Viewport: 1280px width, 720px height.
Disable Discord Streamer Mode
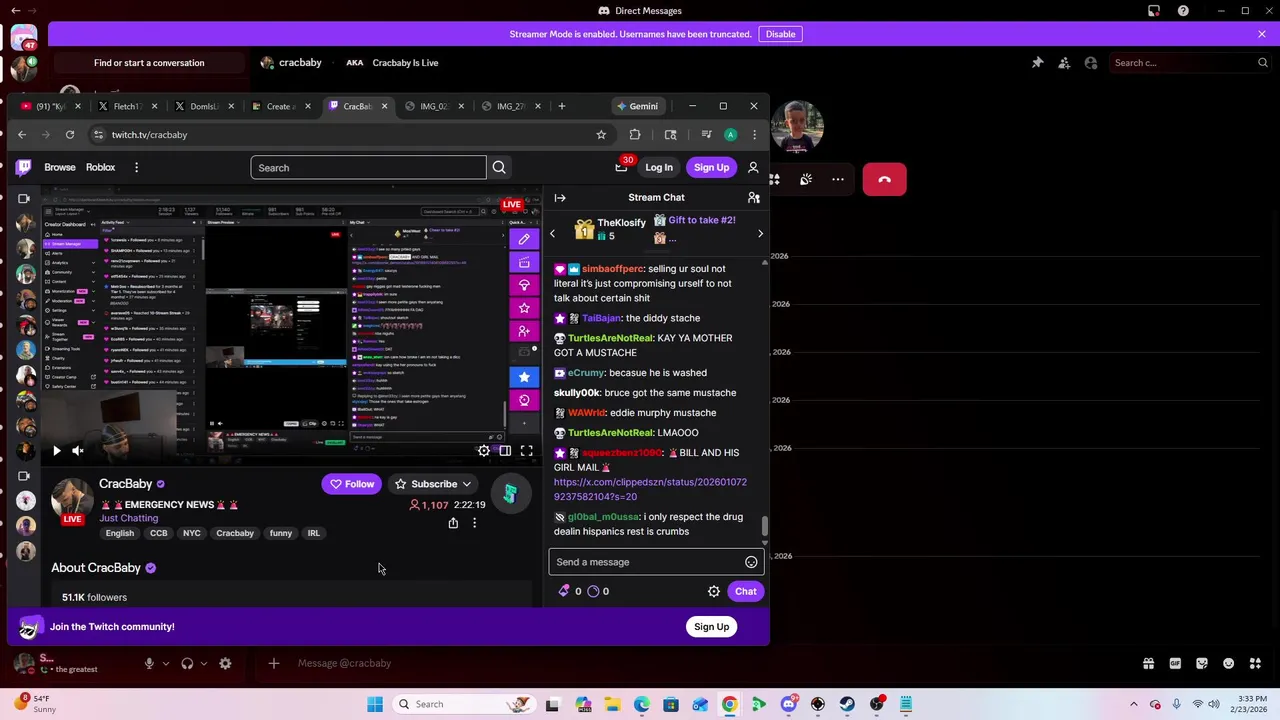tap(780, 34)
